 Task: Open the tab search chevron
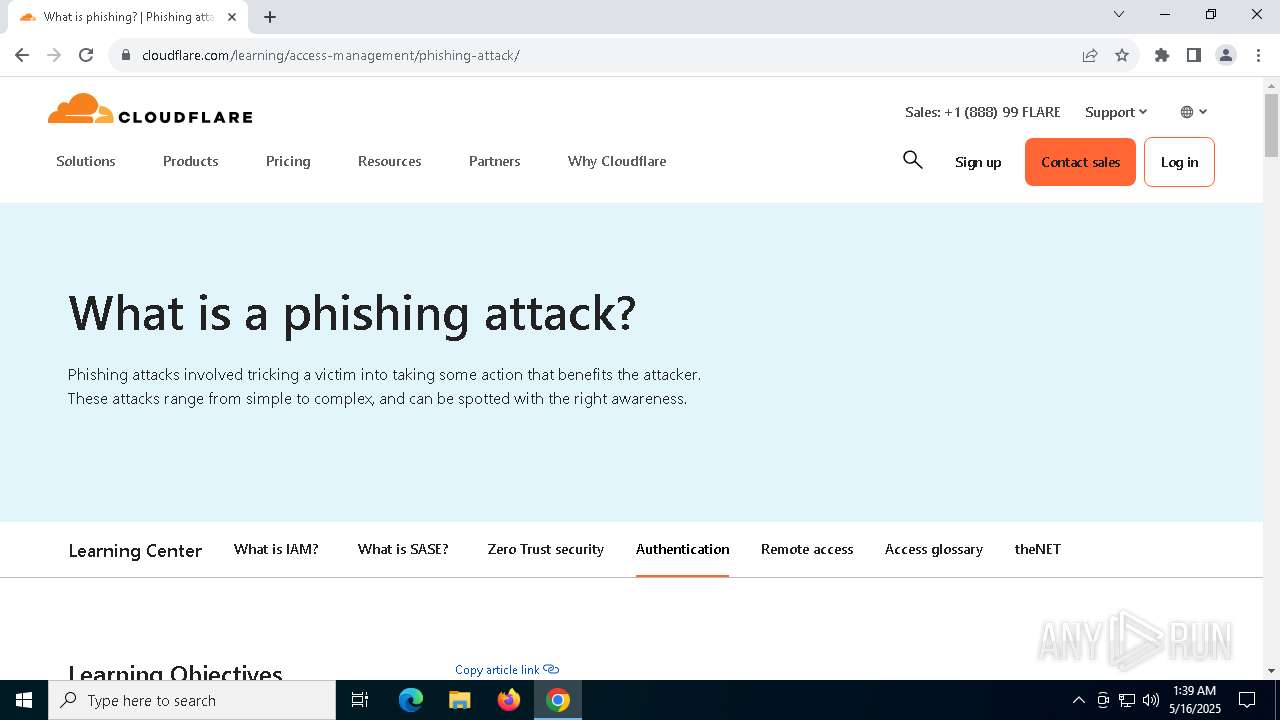point(1119,14)
